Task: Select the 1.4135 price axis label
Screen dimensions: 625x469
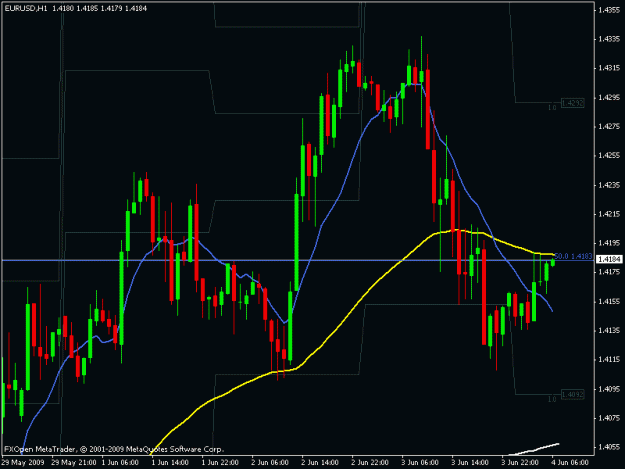Action: [x=609, y=331]
